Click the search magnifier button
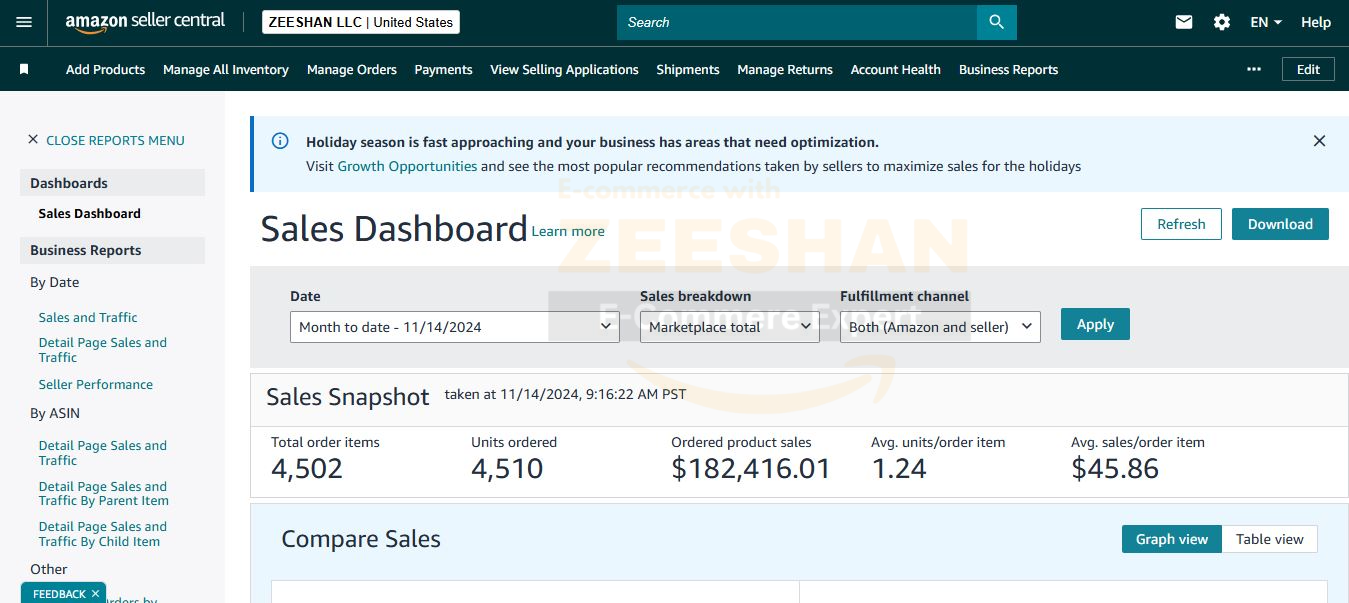Screen dimensions: 1349x603 996,22
